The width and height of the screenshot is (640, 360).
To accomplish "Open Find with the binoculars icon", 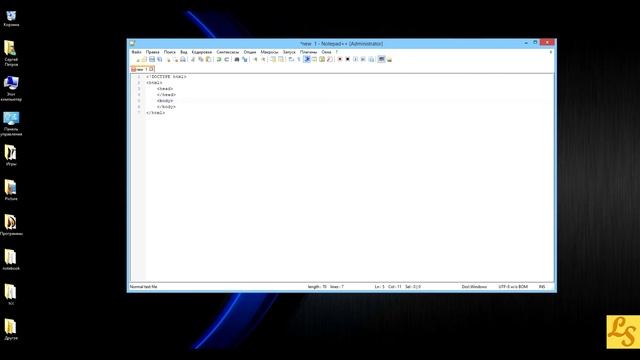I will (237, 60).
